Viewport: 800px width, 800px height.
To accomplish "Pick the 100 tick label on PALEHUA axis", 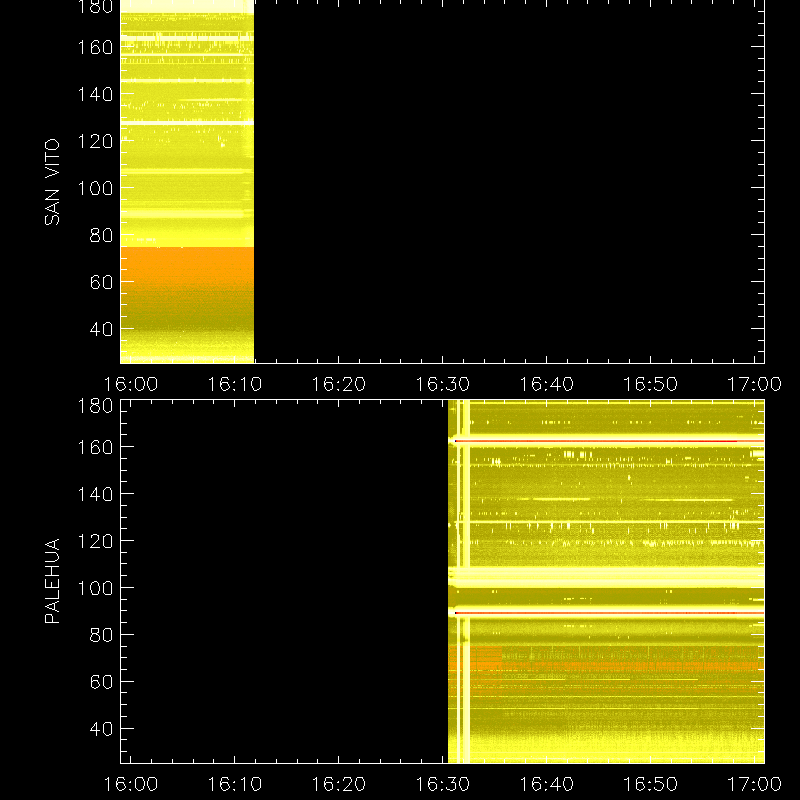I will [95, 588].
